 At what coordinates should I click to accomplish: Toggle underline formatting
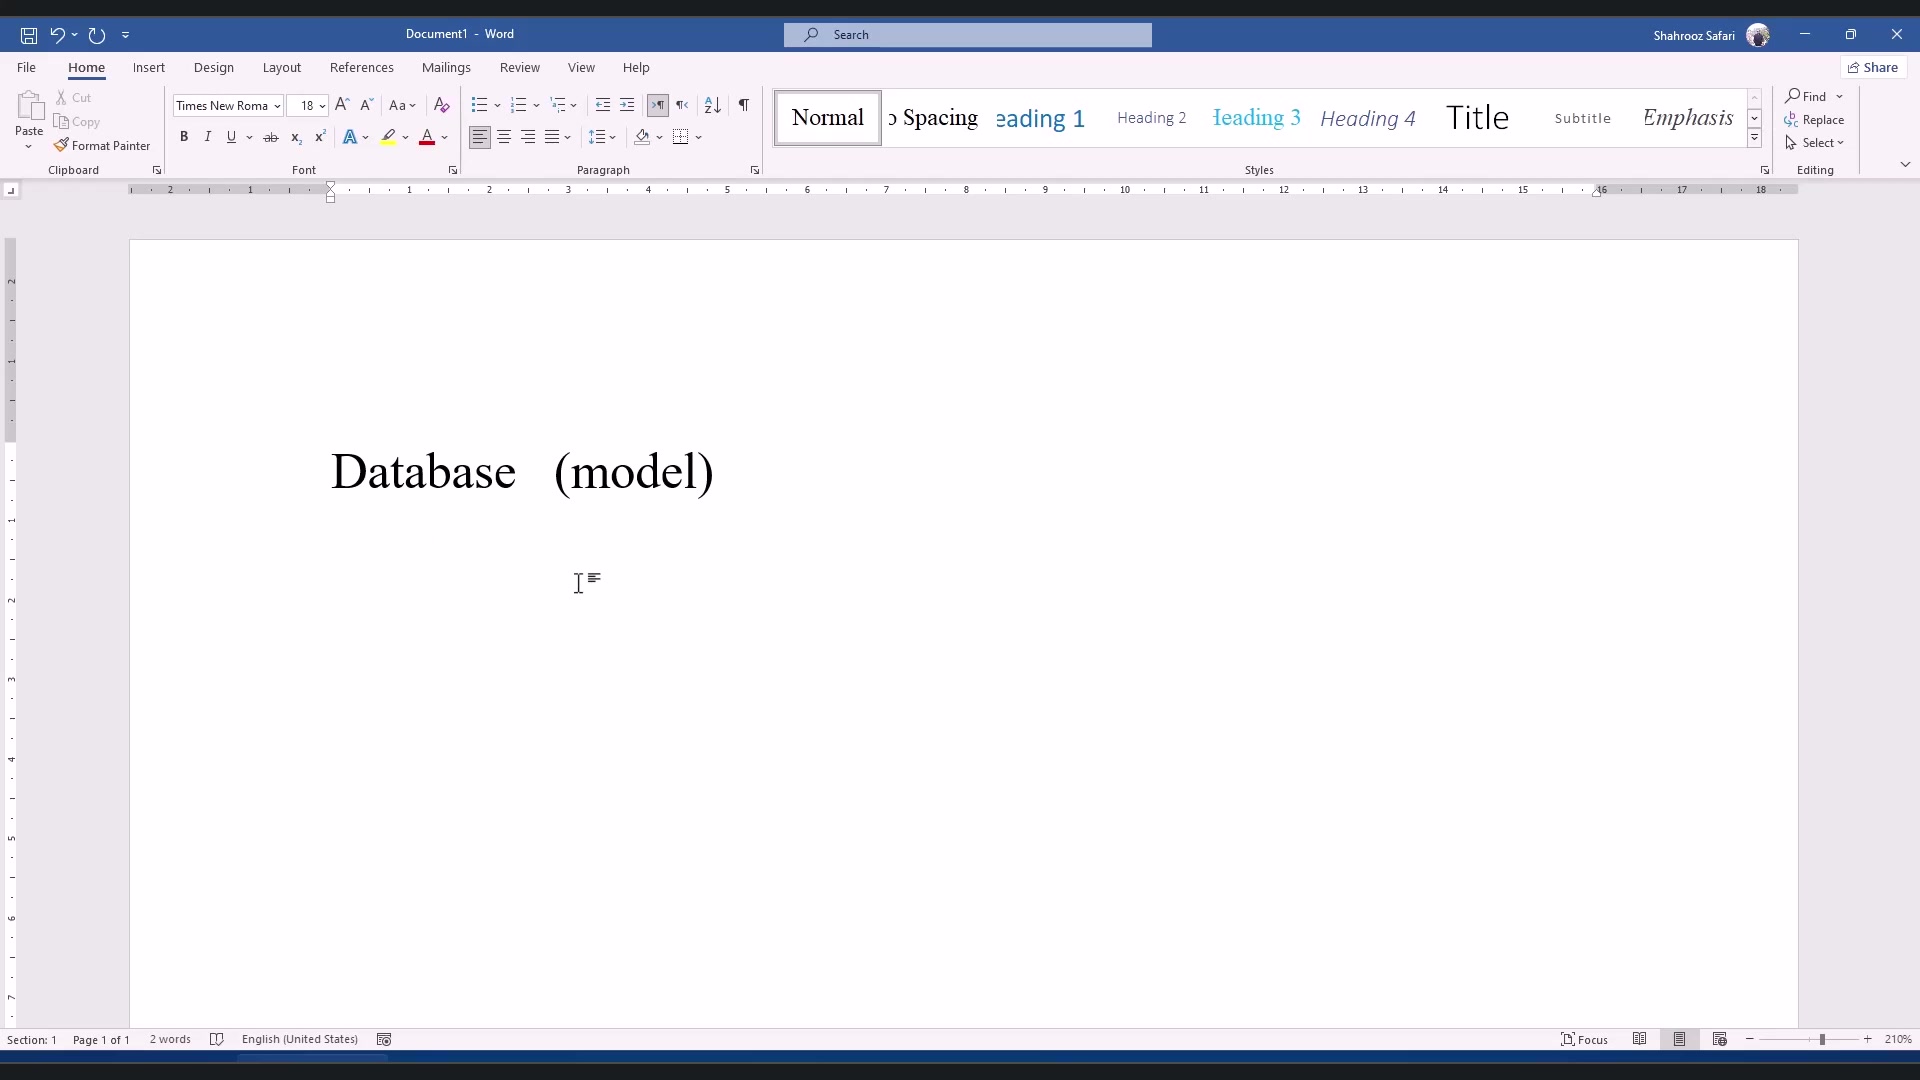231,137
